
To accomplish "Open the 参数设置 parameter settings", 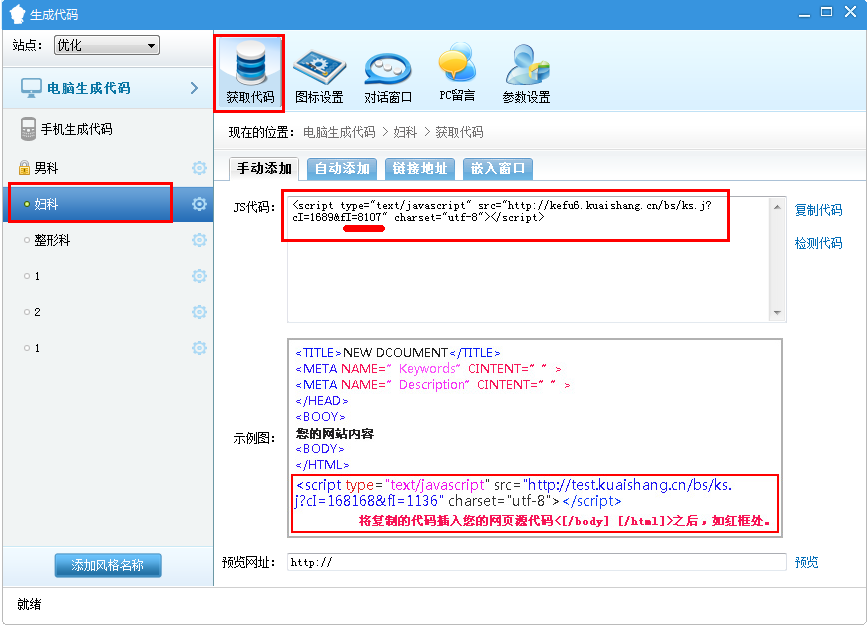I will (x=526, y=75).
